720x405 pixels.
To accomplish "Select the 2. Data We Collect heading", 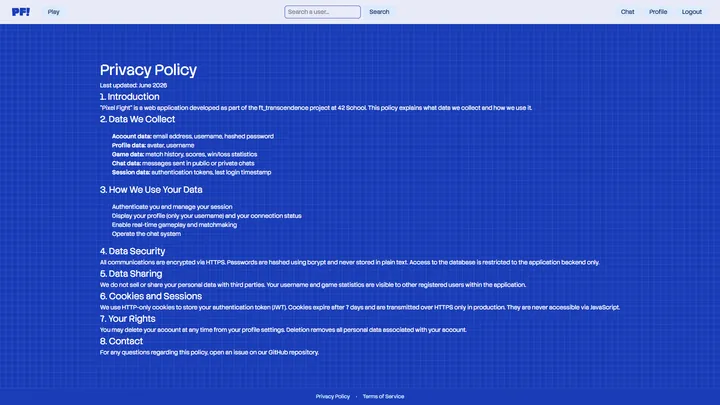I will pyautogui.click(x=137, y=119).
